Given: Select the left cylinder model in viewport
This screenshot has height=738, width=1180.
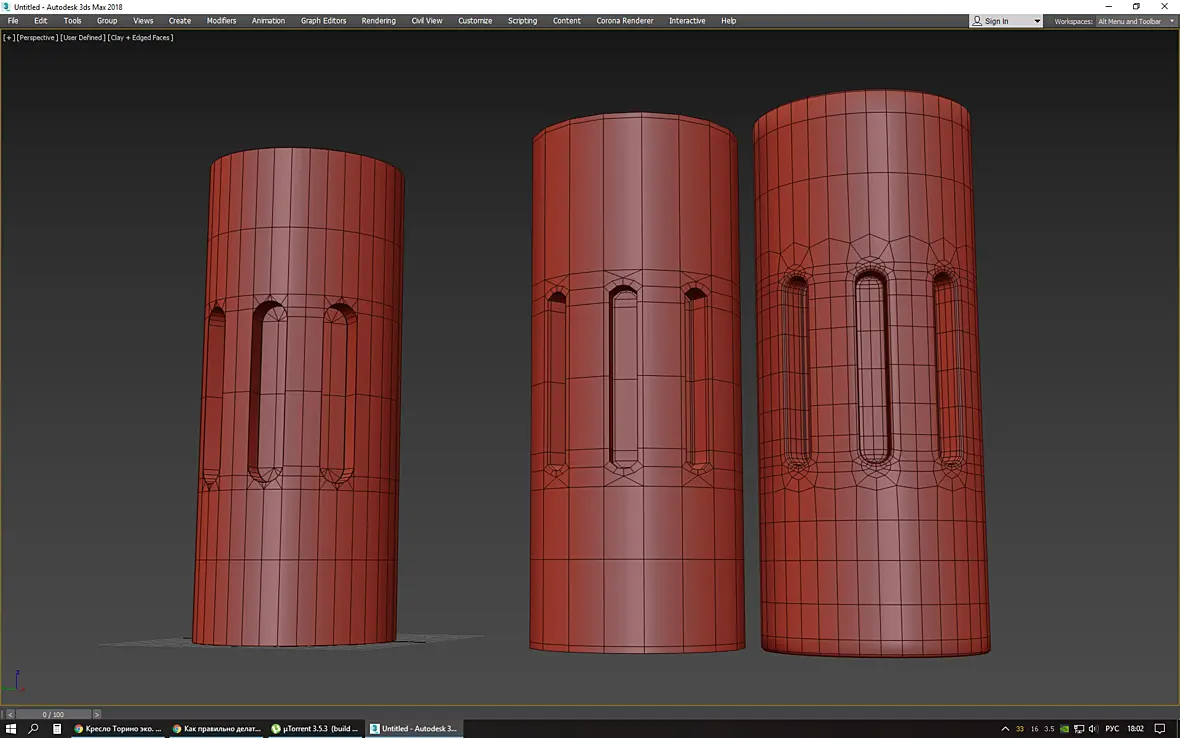Looking at the screenshot, I should 299,397.
